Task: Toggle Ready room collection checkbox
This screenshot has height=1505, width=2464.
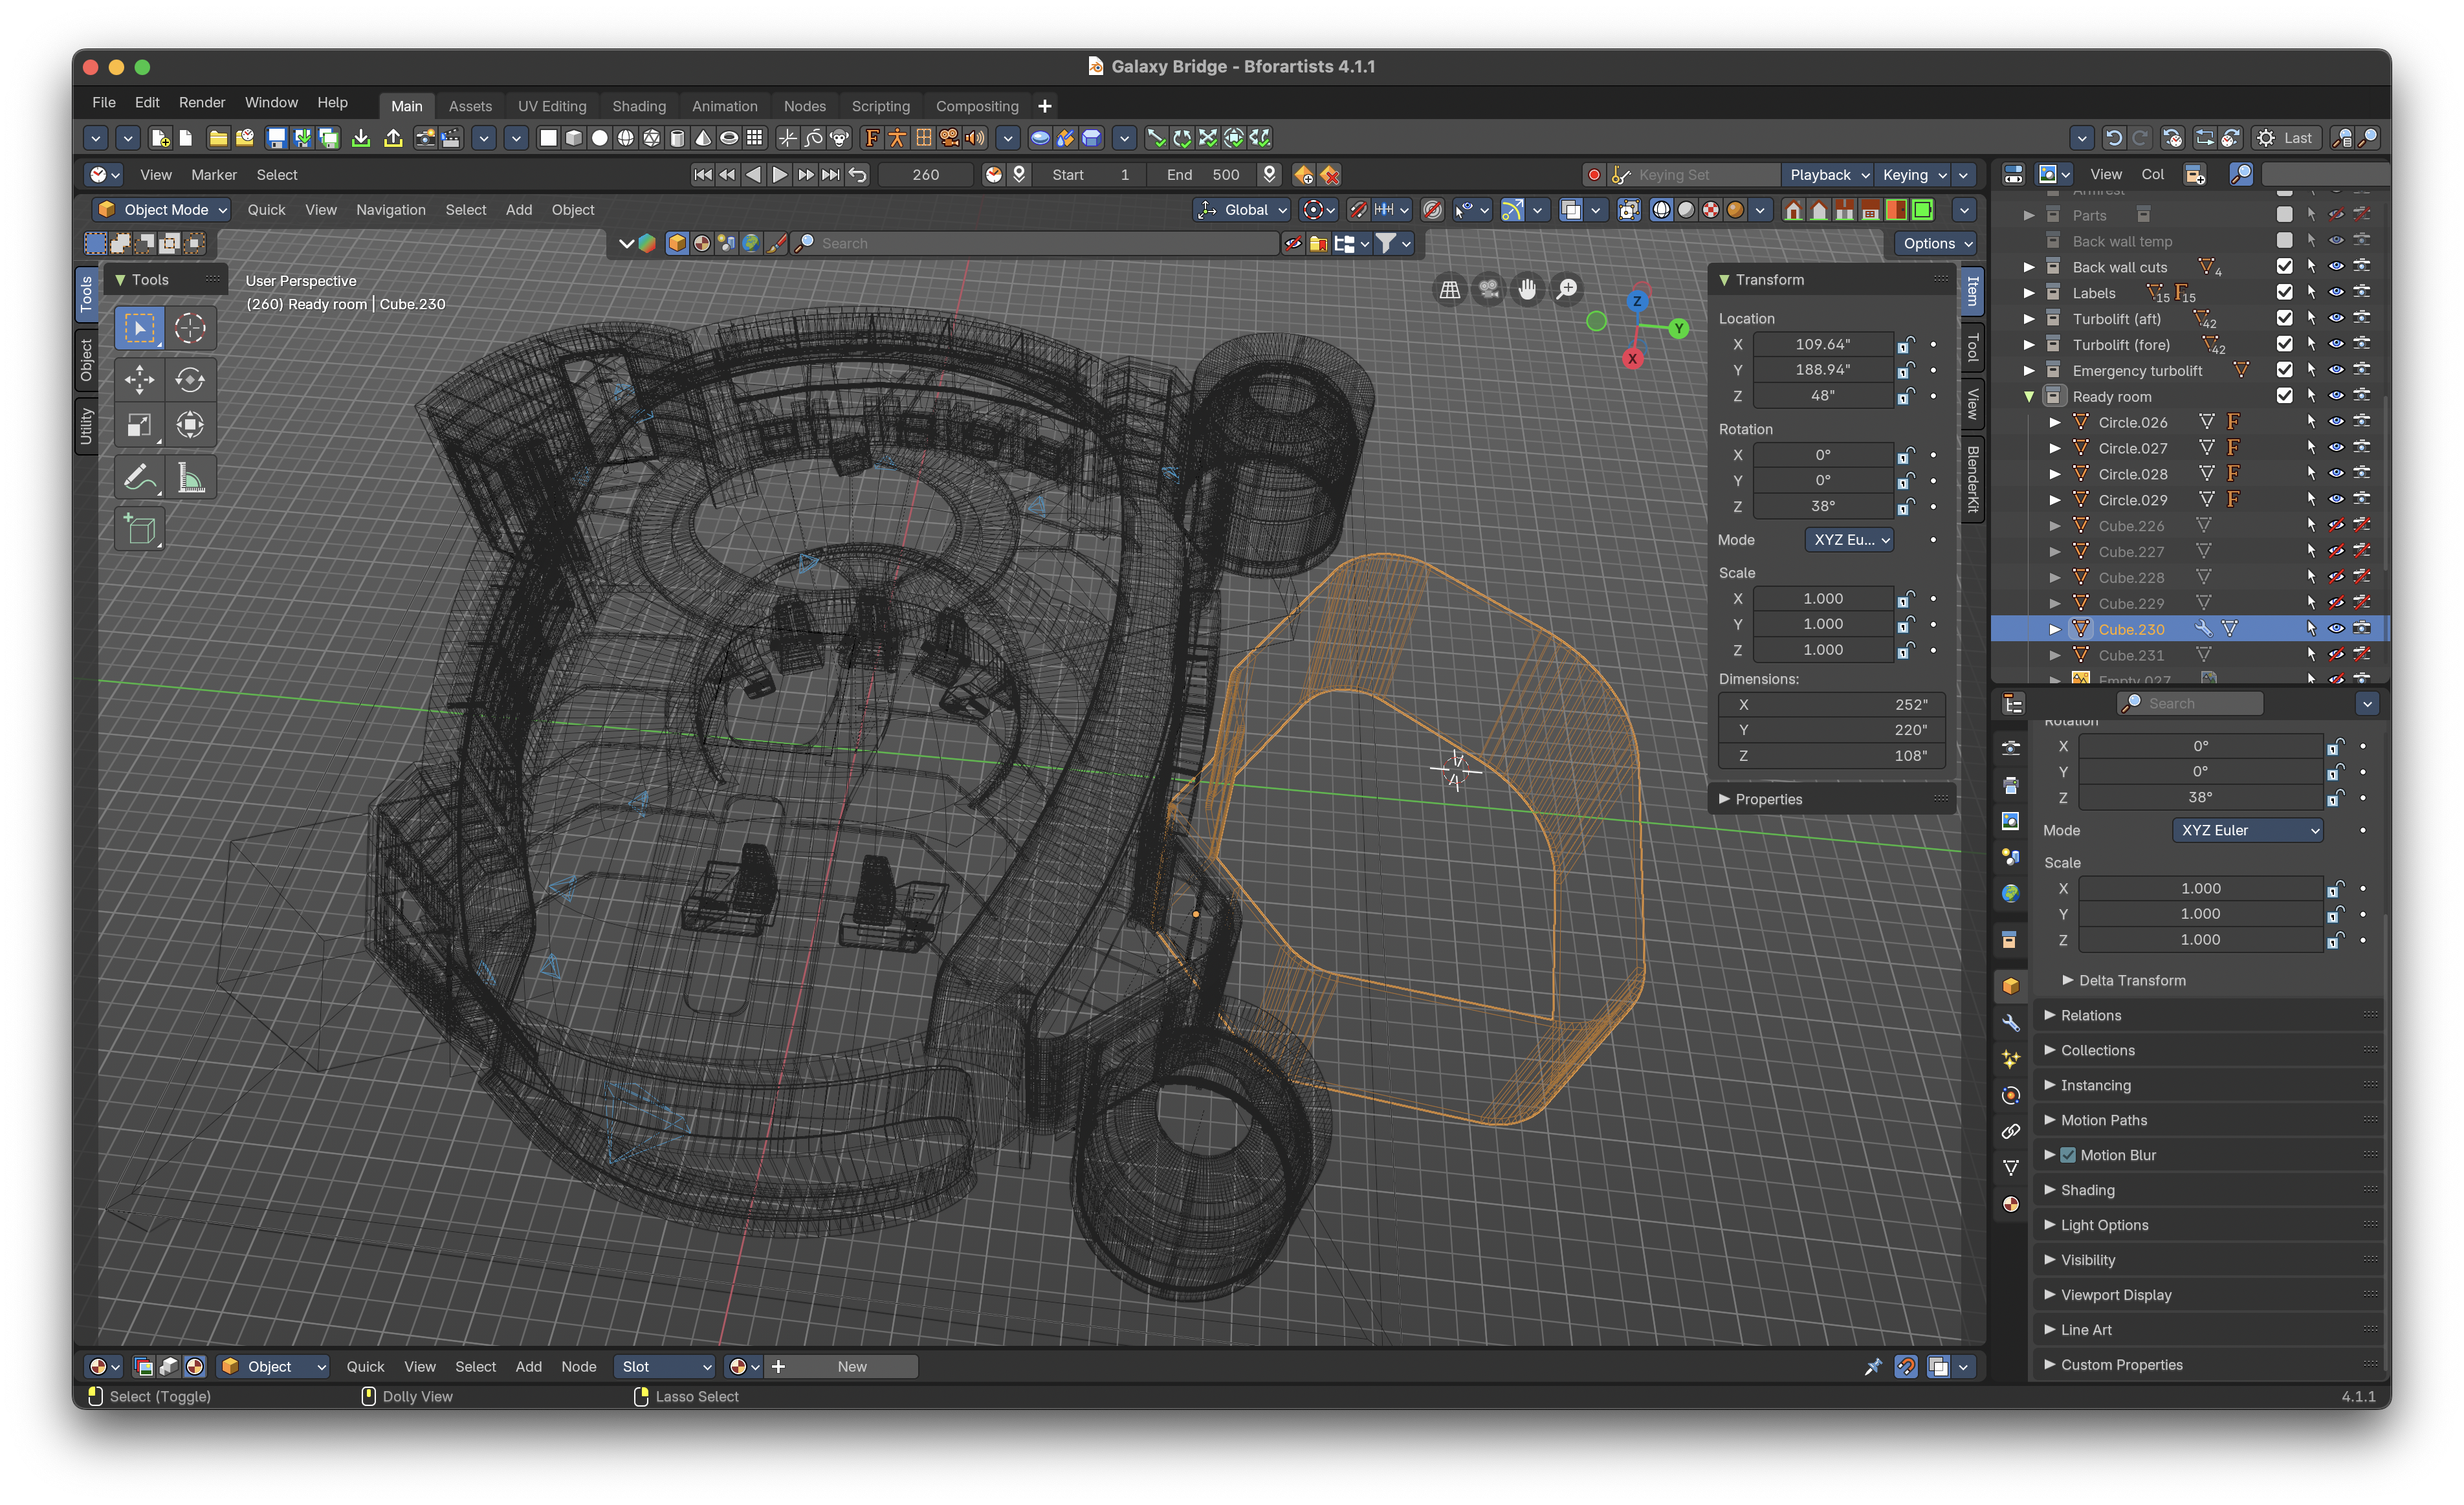Action: click(x=2284, y=396)
